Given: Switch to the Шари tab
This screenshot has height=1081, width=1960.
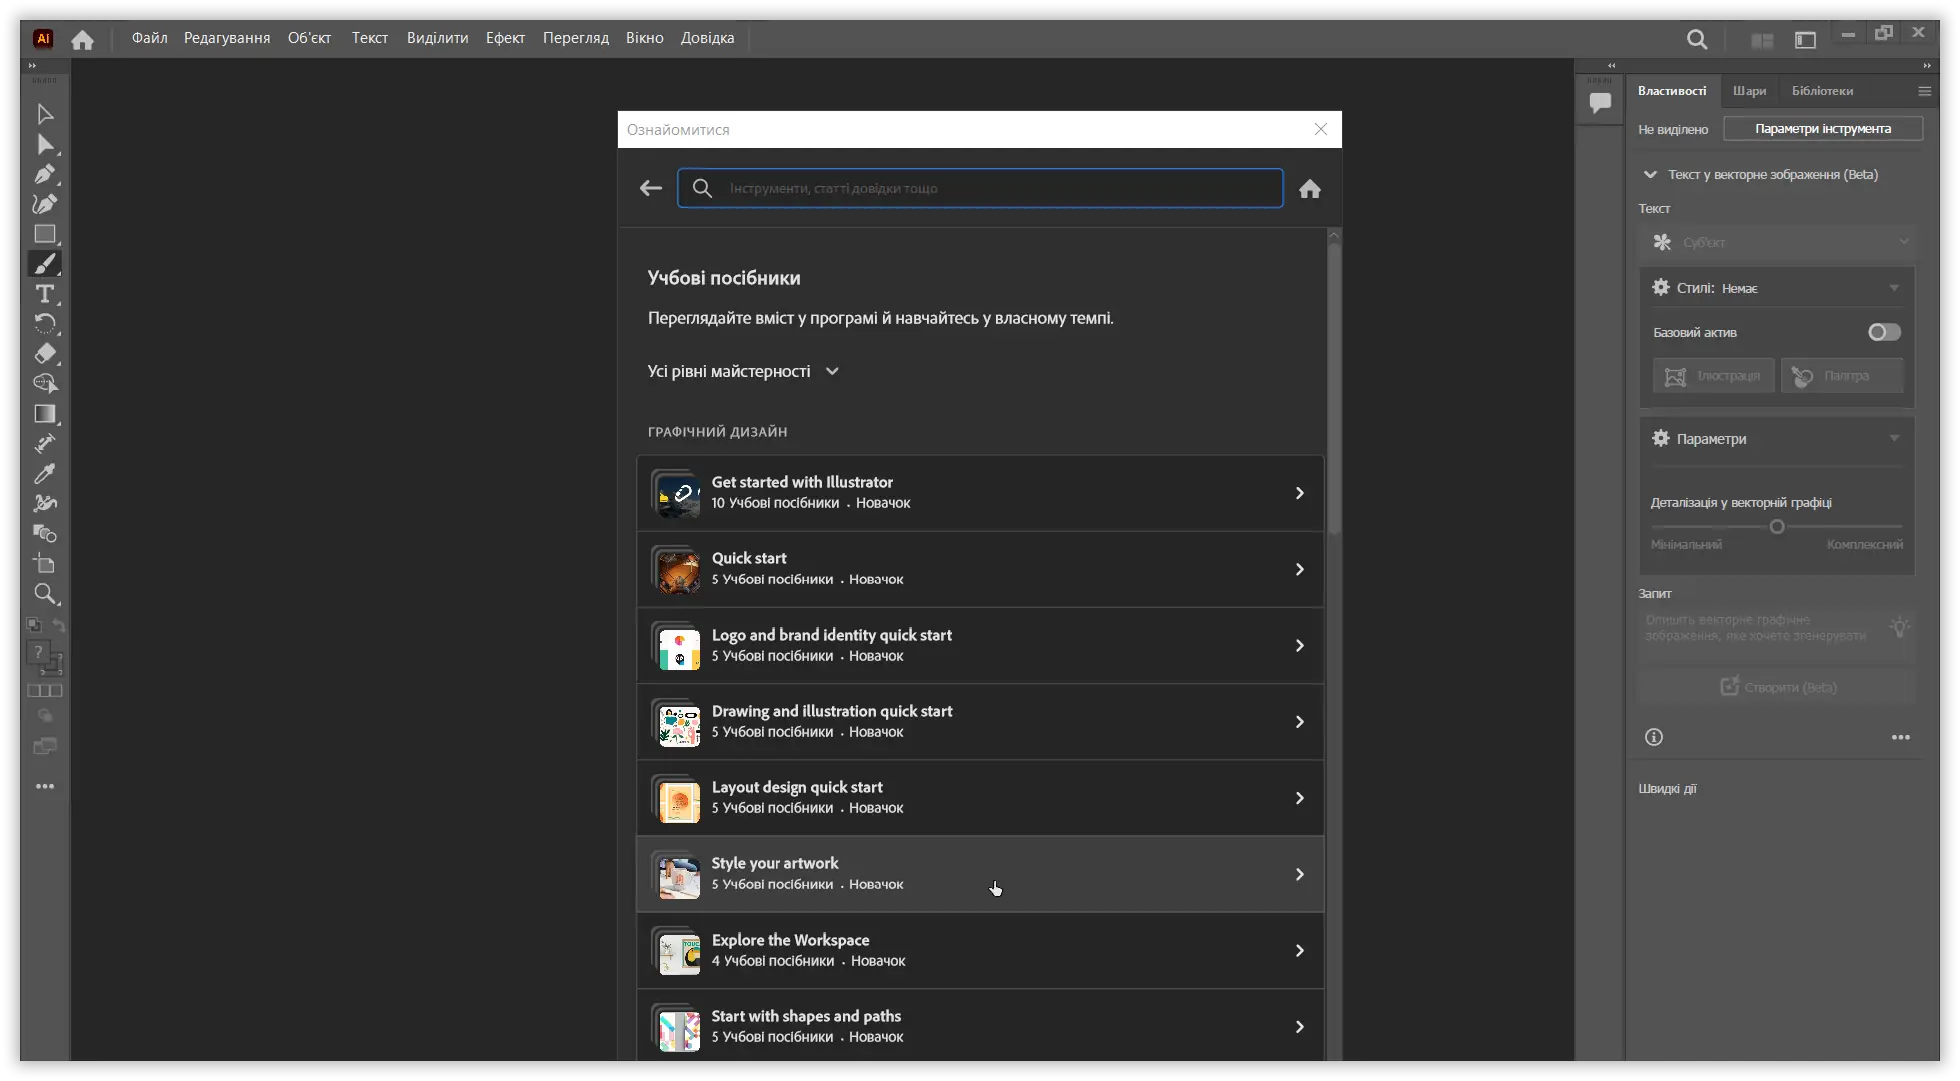Looking at the screenshot, I should click(1749, 91).
